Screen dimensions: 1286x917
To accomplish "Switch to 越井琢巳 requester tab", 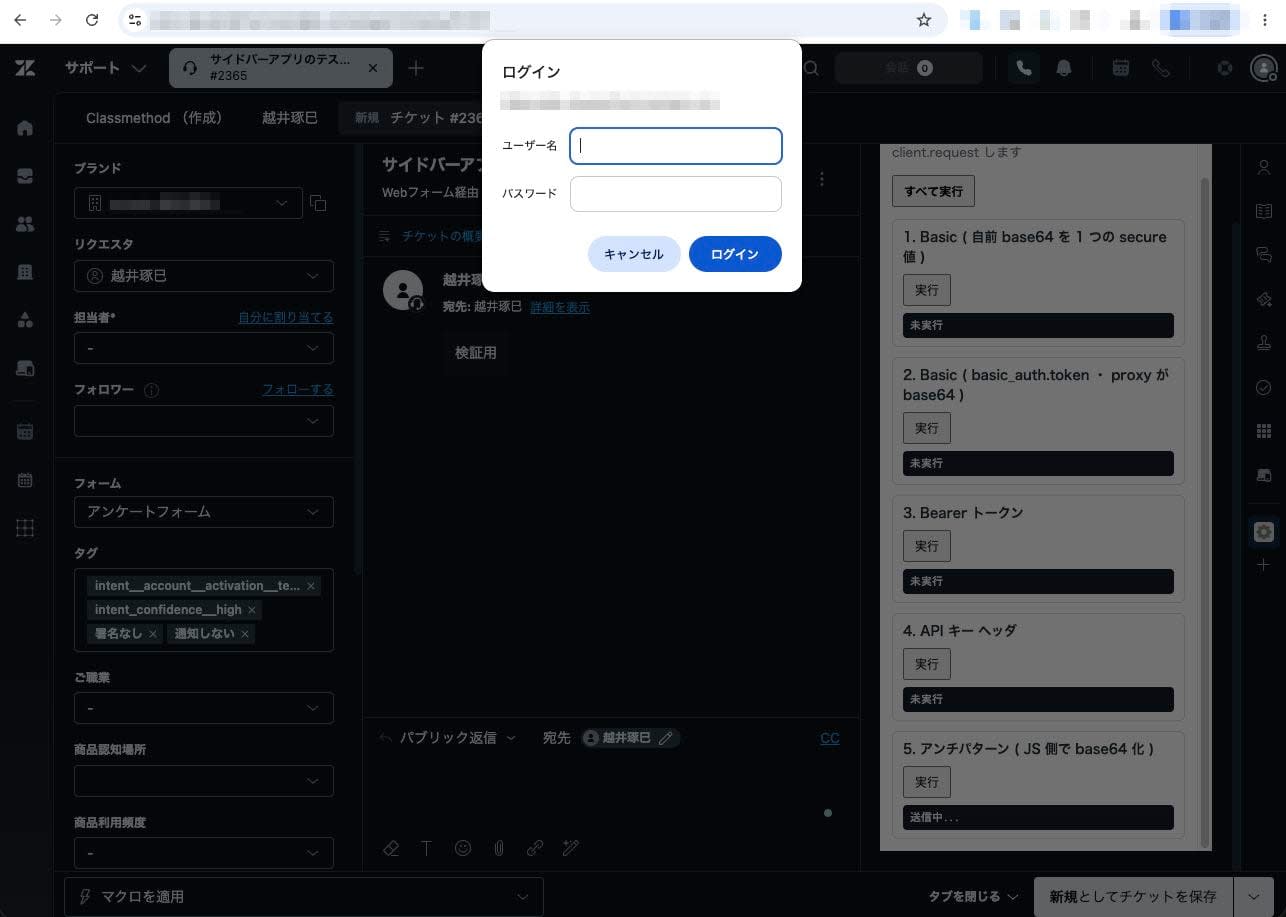I will click(x=290, y=118).
